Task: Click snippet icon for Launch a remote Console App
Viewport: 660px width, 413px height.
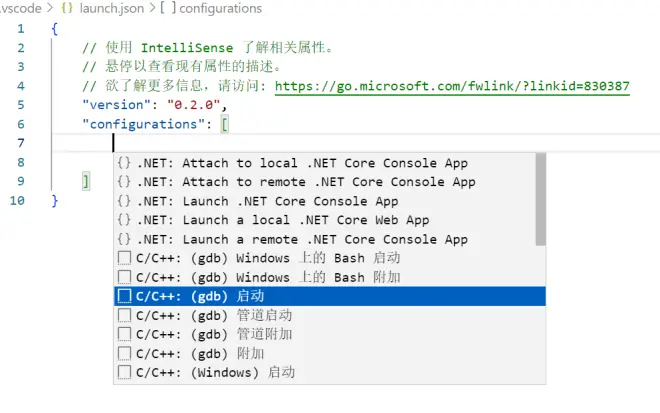Action: (x=124, y=239)
